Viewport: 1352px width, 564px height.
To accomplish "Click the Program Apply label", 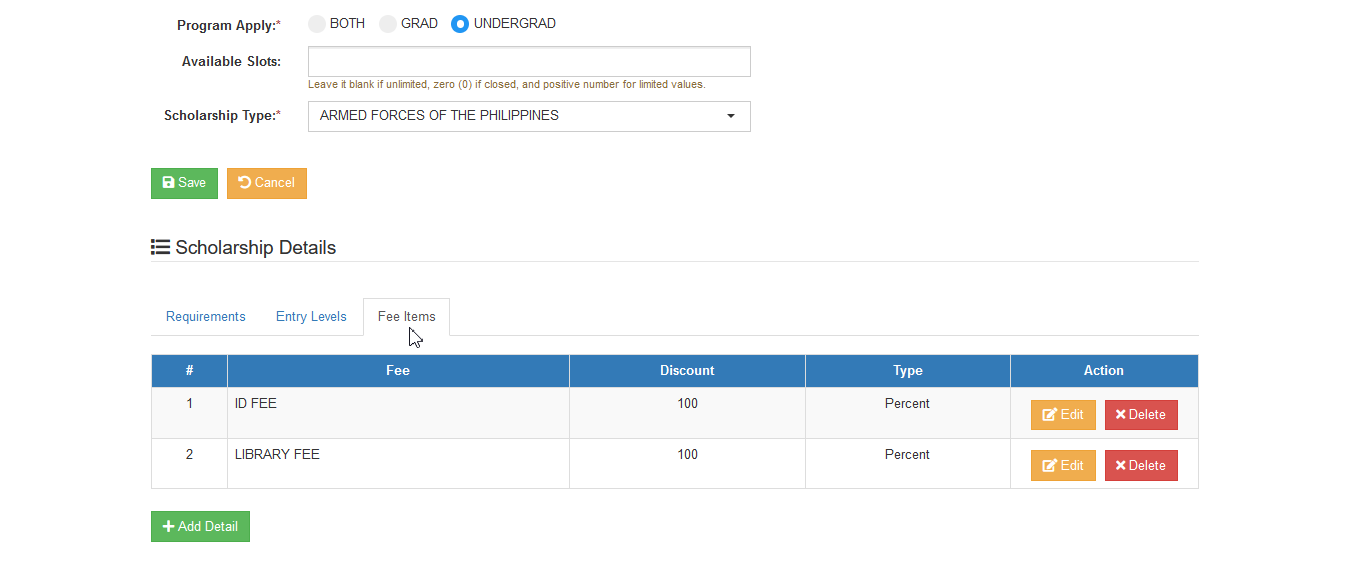I will [229, 25].
